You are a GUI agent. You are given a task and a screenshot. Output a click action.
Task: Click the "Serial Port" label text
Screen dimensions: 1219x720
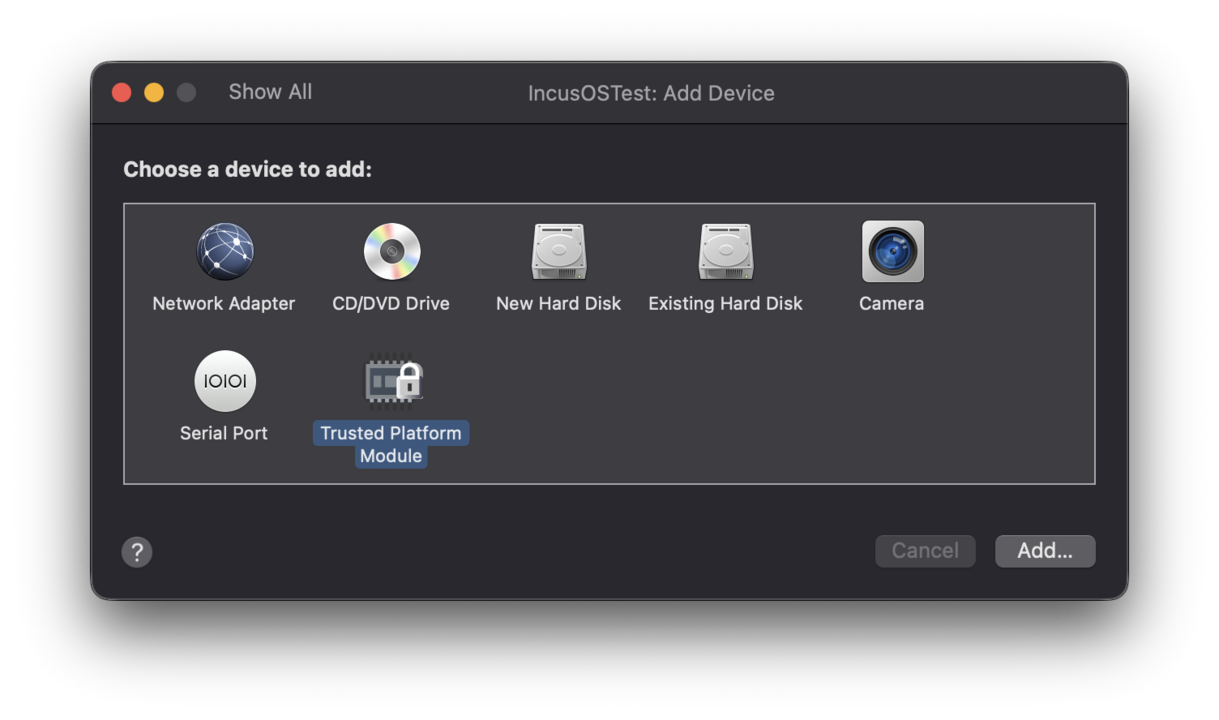[x=224, y=433]
